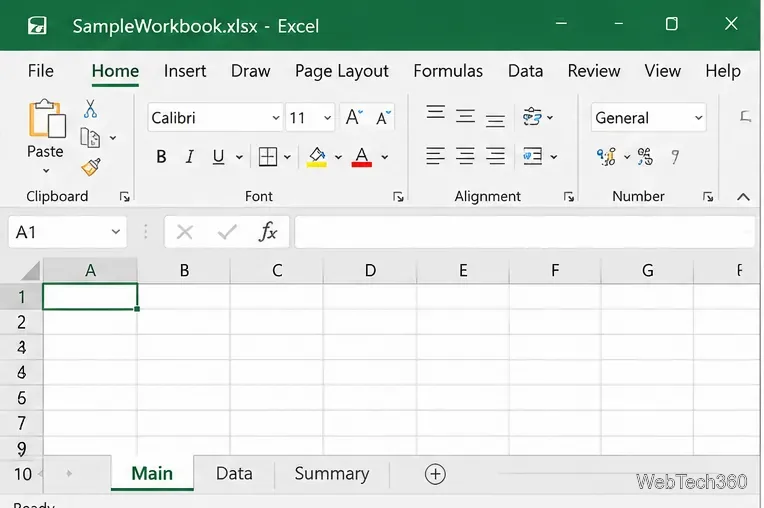The image size is (764, 508).
Task: Open General number format dropdown
Action: click(x=698, y=118)
